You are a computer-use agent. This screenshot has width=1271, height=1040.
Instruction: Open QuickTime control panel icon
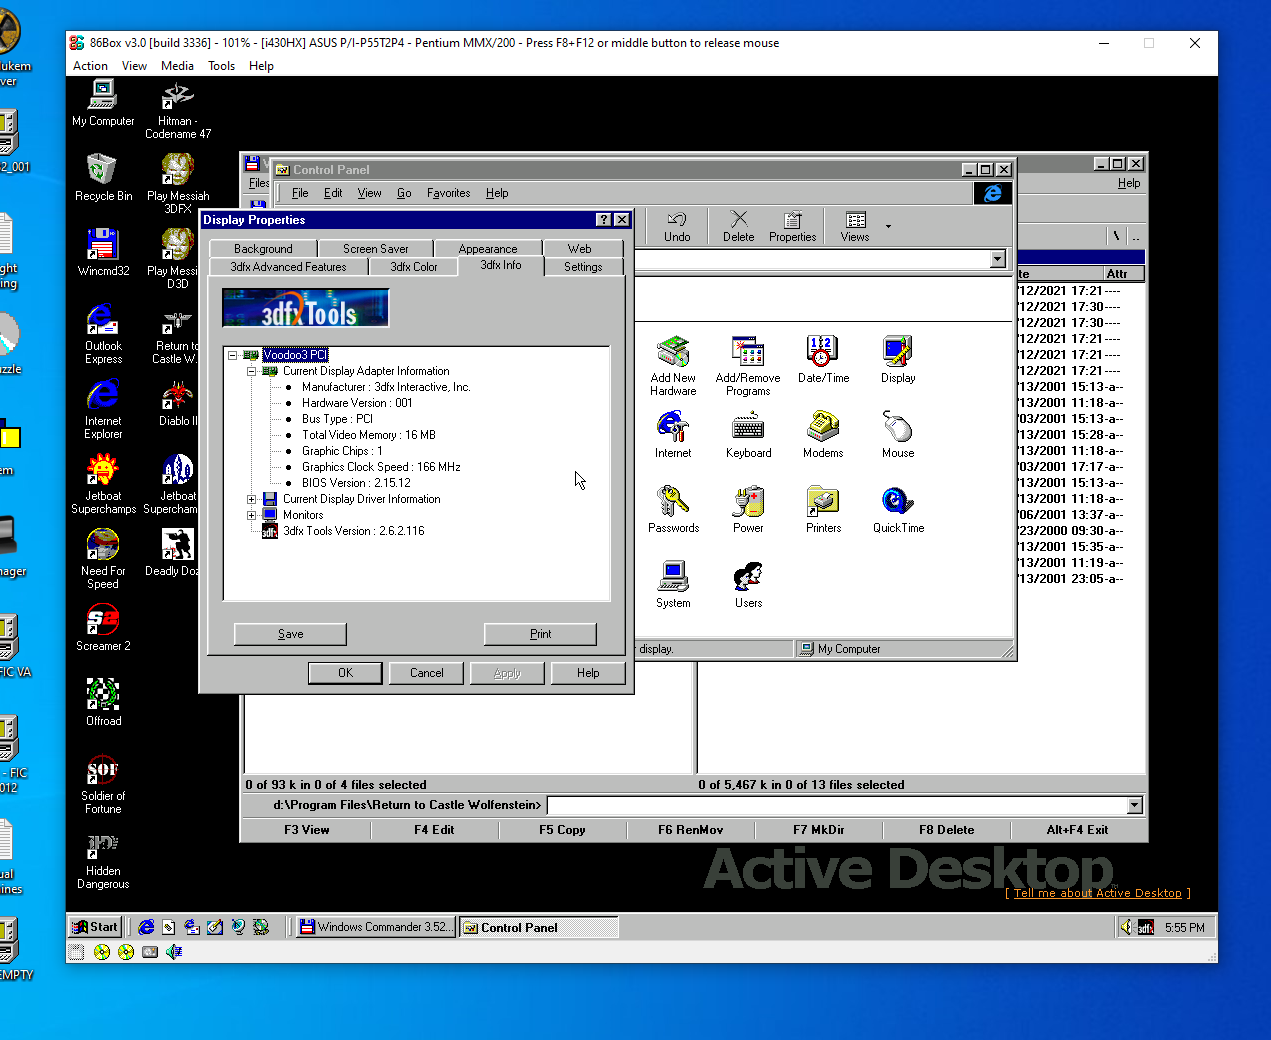pyautogui.click(x=898, y=510)
